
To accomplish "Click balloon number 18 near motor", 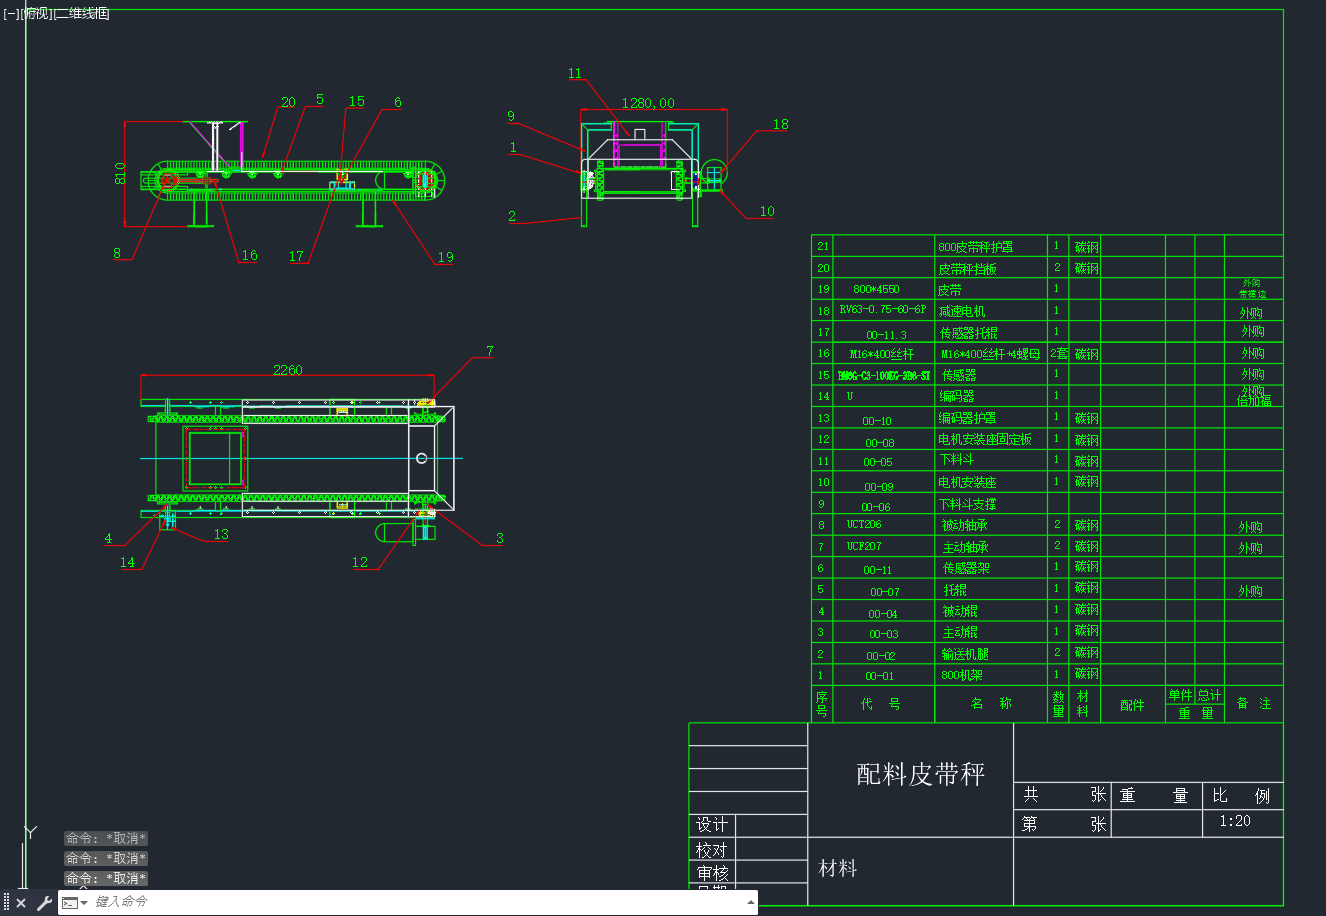I will coord(780,124).
